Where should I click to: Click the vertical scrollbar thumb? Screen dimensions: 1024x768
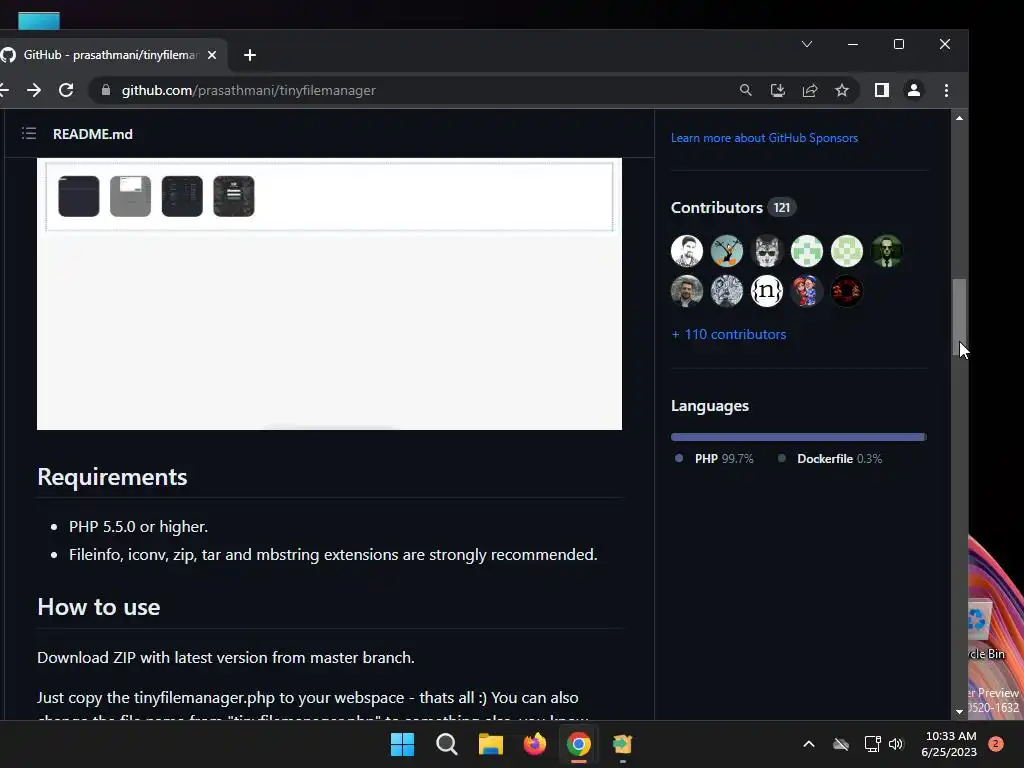[x=959, y=317]
